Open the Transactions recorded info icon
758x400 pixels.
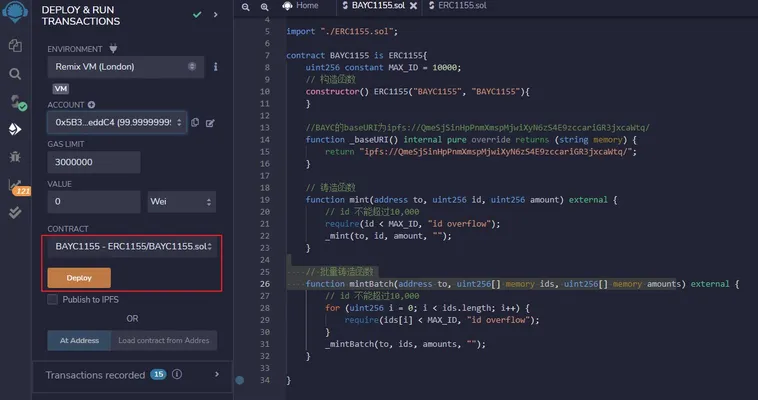pos(177,374)
